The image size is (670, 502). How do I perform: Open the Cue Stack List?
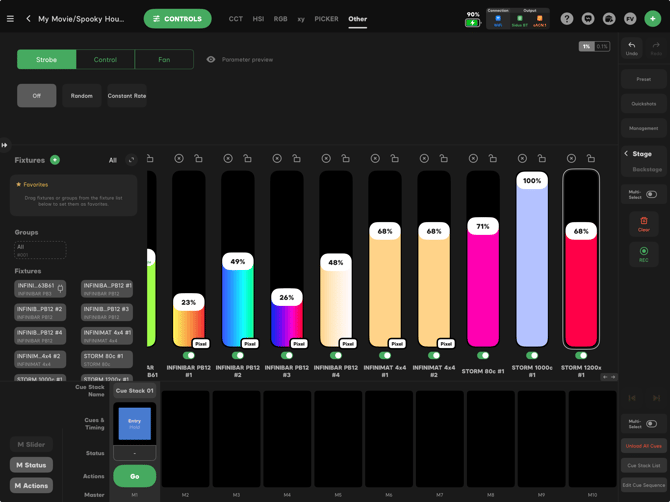pos(644,465)
